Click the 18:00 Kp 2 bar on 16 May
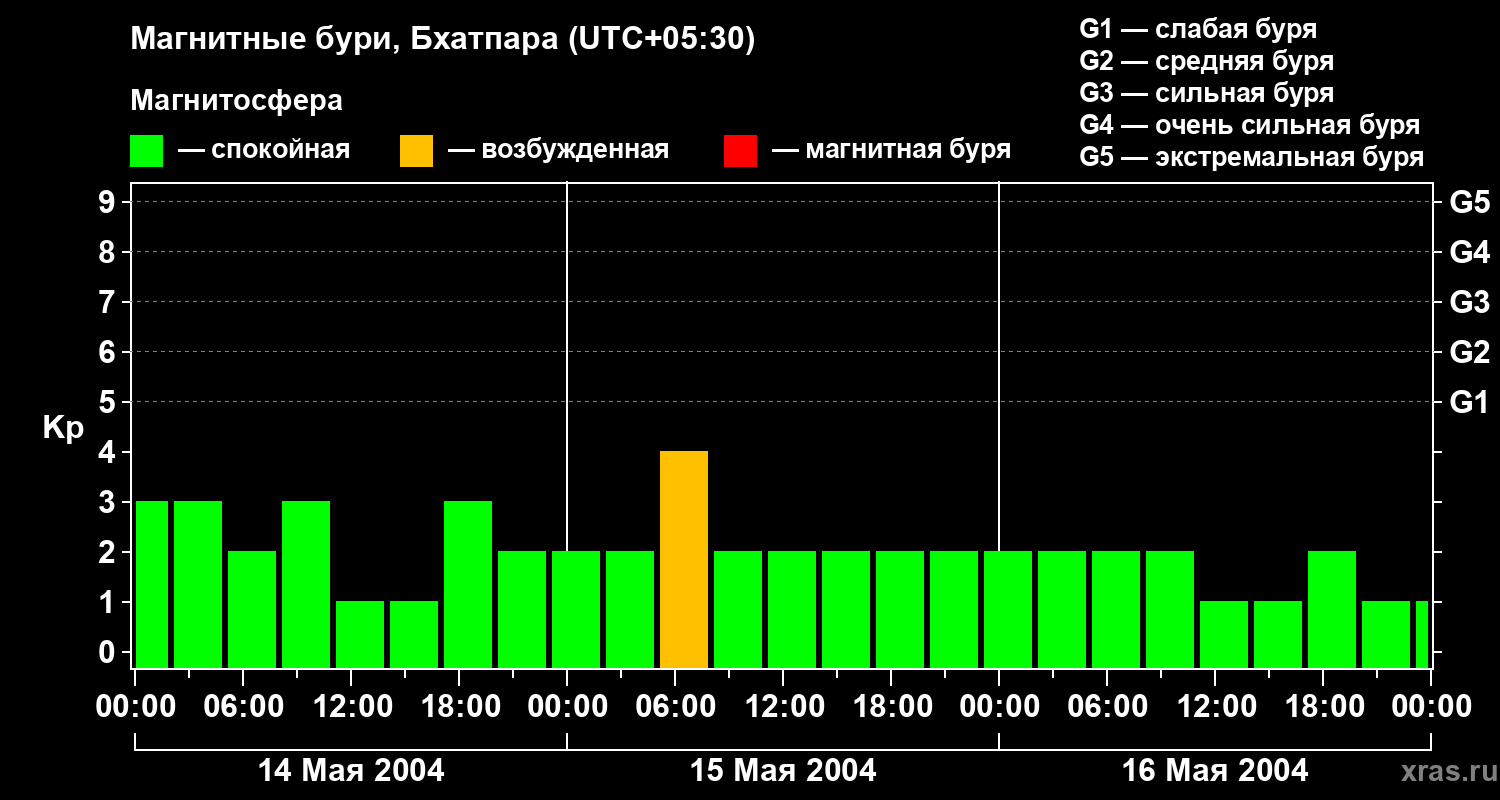Viewport: 1500px width, 800px height. point(1332,609)
